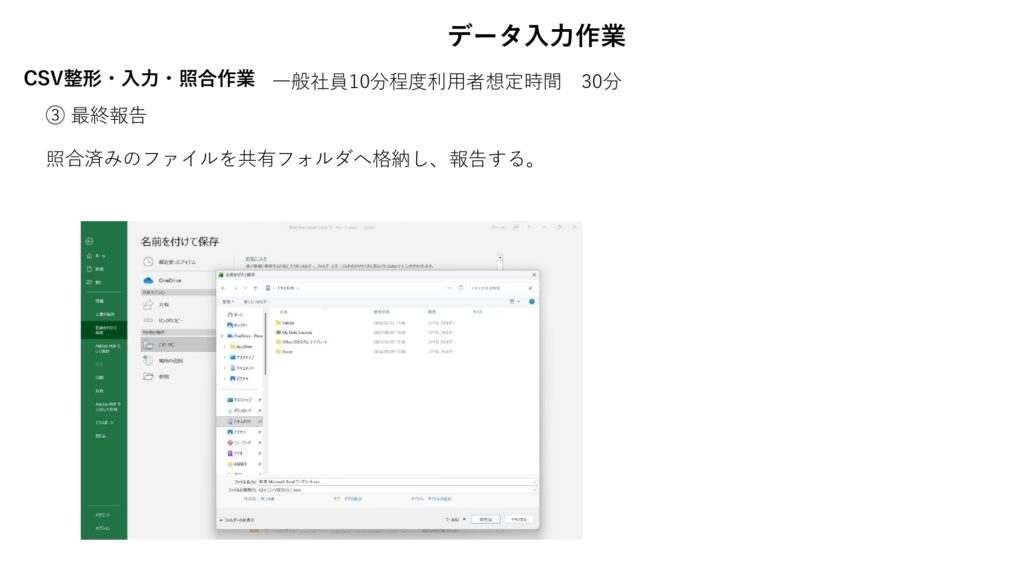The image size is (1024, 576).
Task: Click the back arrow in Excel backstage
Action: (89, 241)
